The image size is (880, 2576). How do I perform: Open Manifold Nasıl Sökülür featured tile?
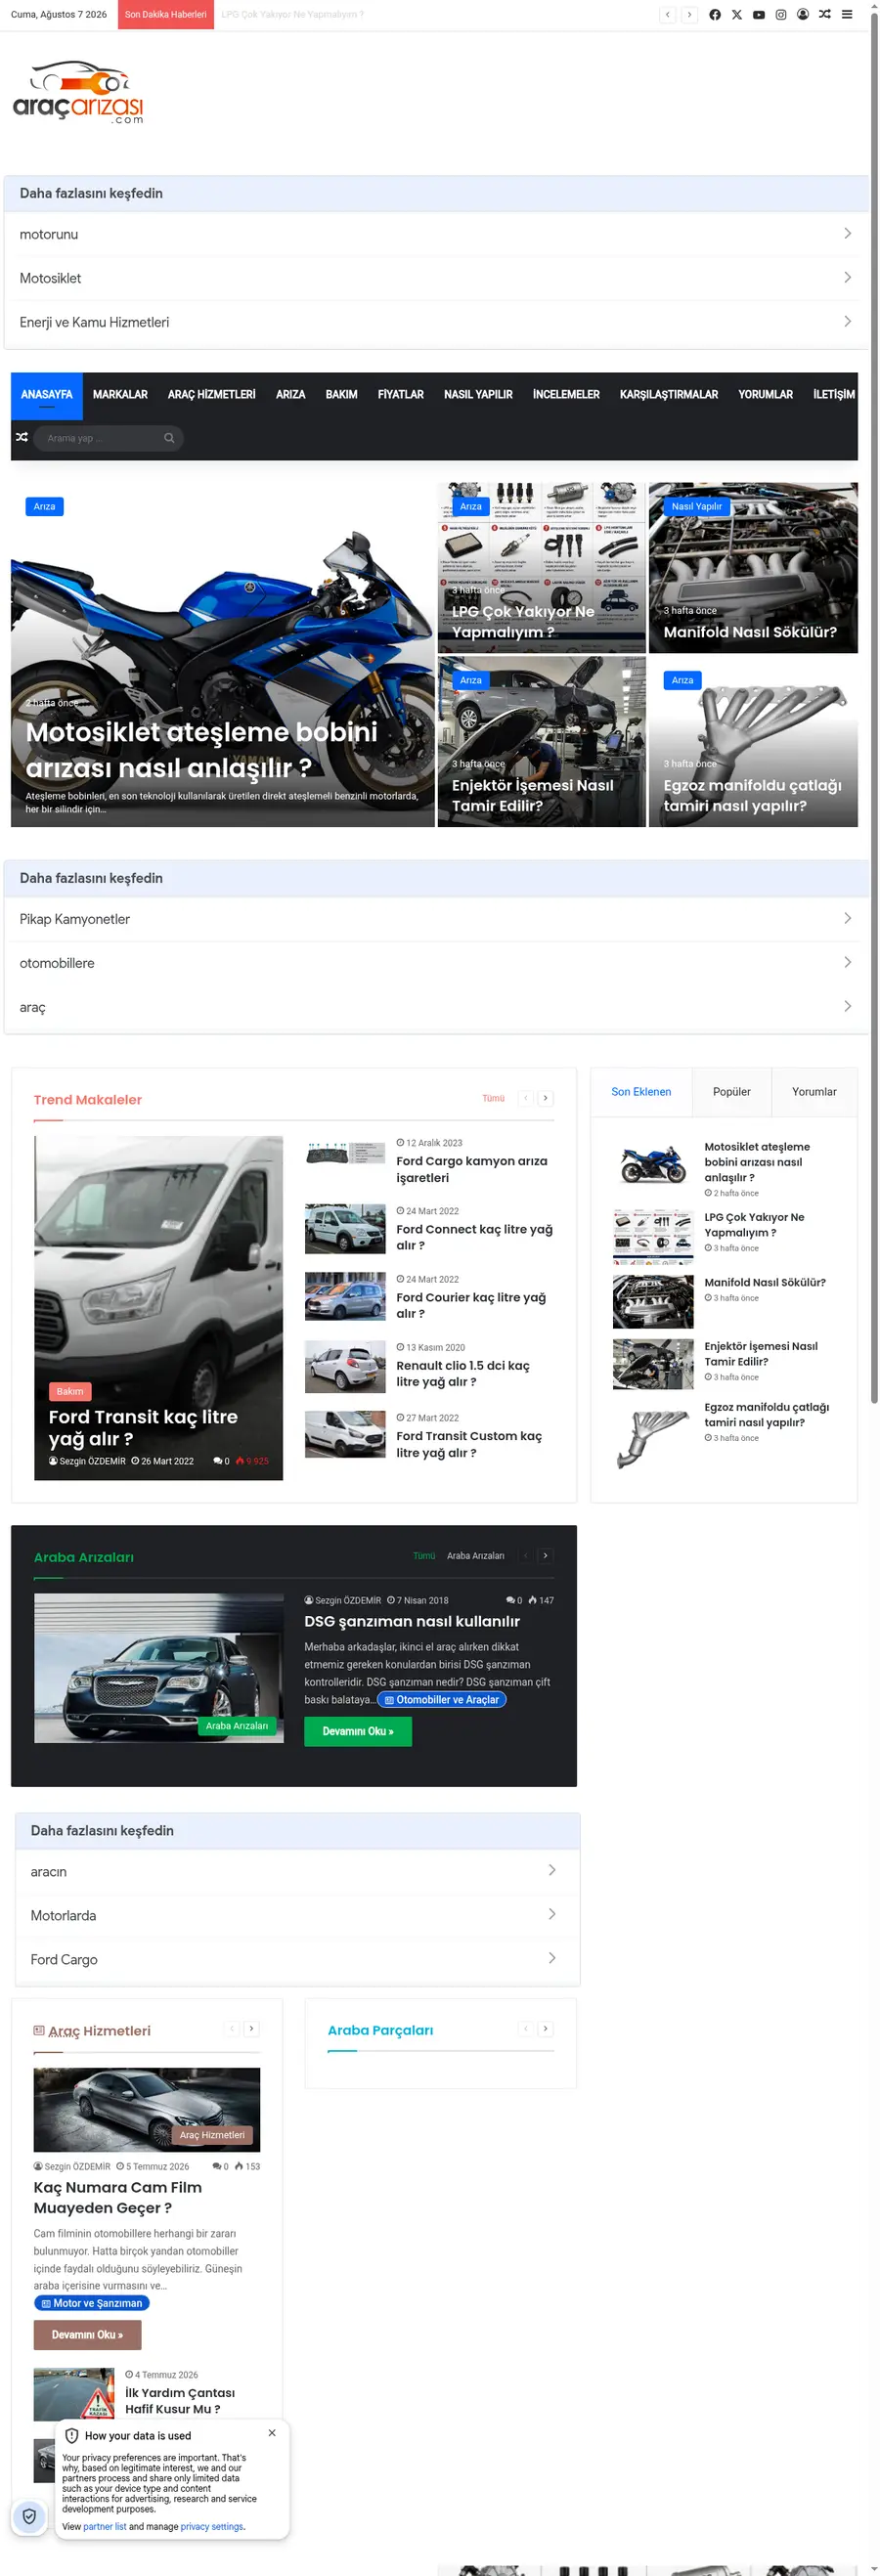pos(753,568)
